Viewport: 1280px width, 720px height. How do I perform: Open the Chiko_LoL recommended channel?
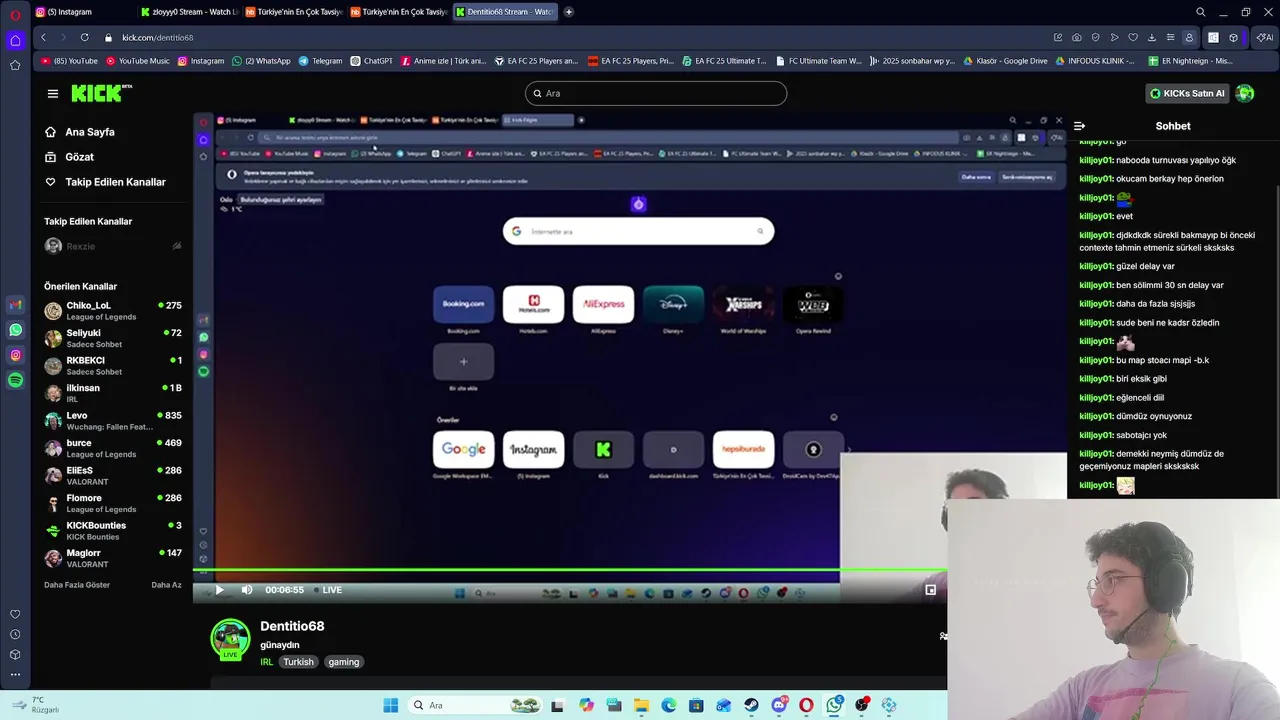[x=113, y=311]
